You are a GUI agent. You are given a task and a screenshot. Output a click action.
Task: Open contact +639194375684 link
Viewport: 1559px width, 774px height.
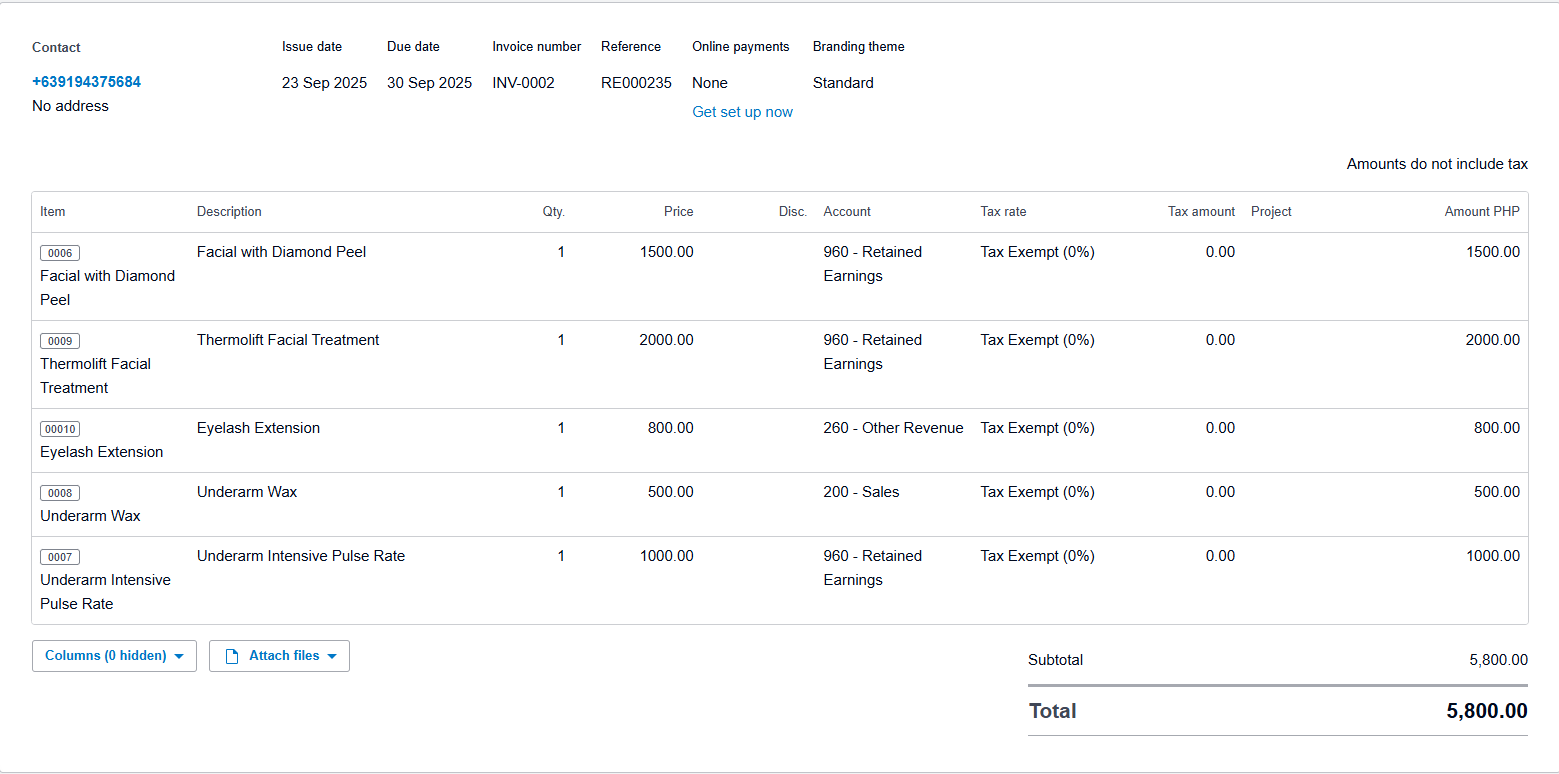86,82
